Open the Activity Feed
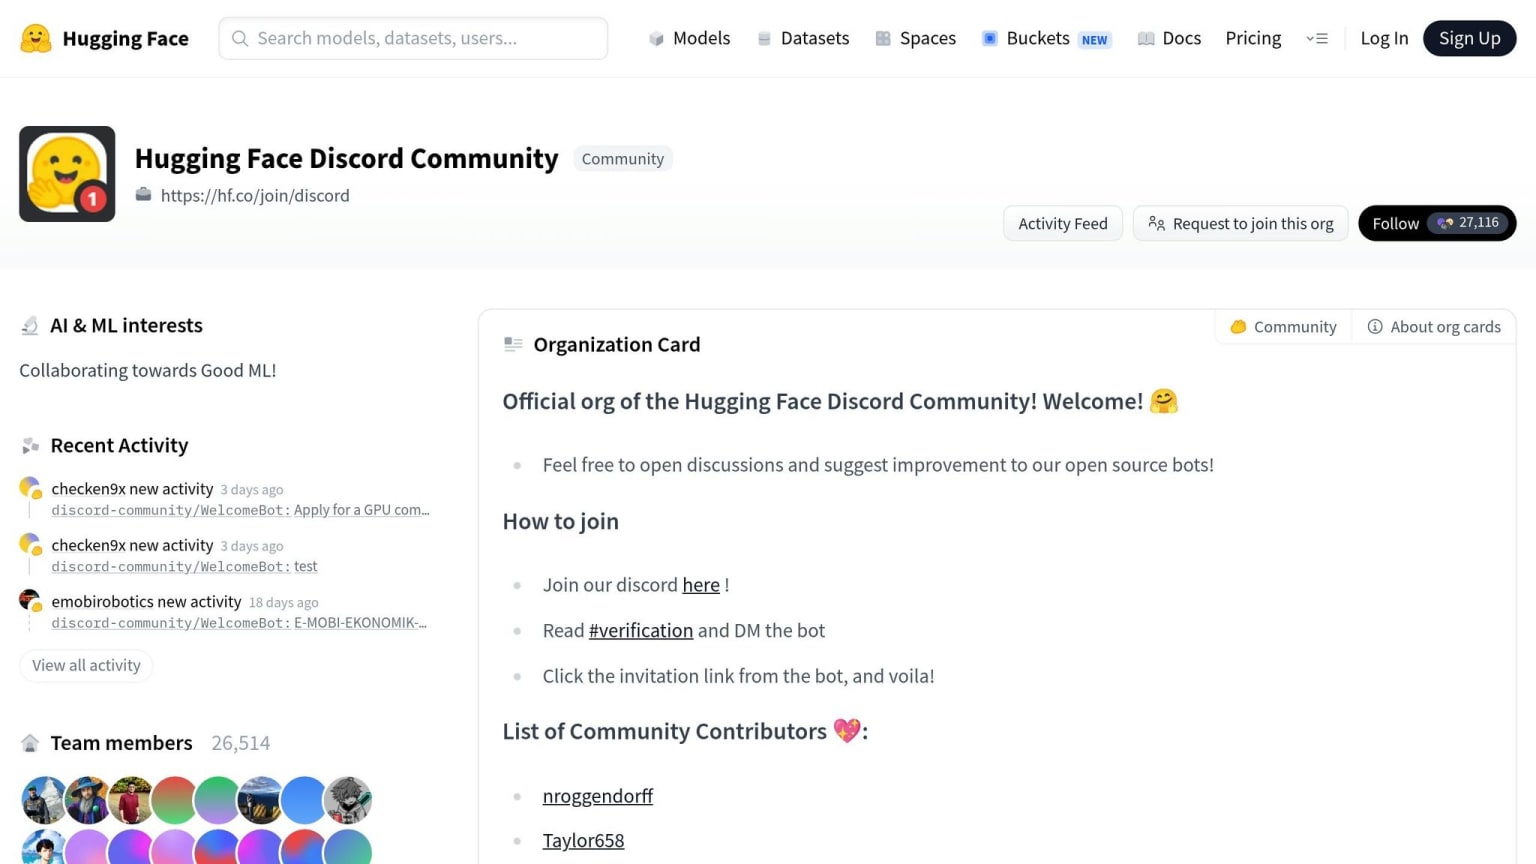 coord(1063,223)
